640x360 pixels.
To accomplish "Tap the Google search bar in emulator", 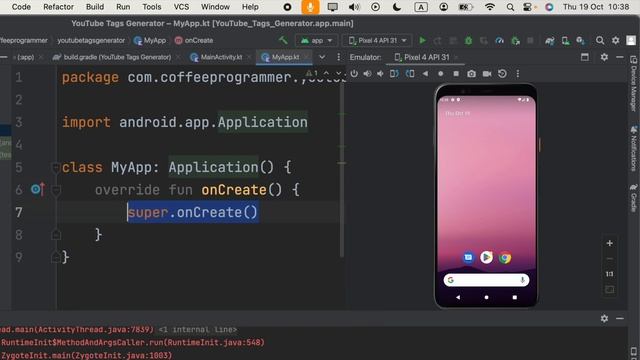I will point(486,280).
